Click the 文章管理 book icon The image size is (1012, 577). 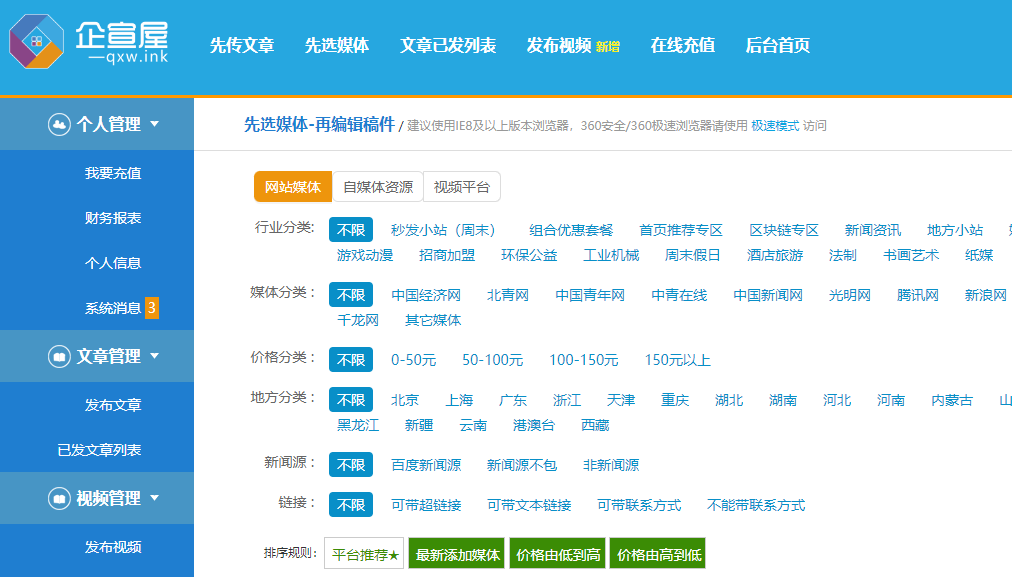click(x=59, y=356)
